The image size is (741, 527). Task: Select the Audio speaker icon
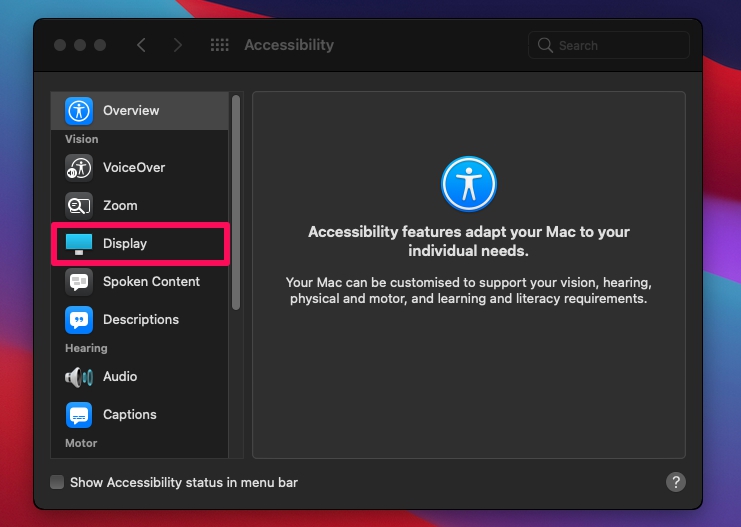click(78, 377)
